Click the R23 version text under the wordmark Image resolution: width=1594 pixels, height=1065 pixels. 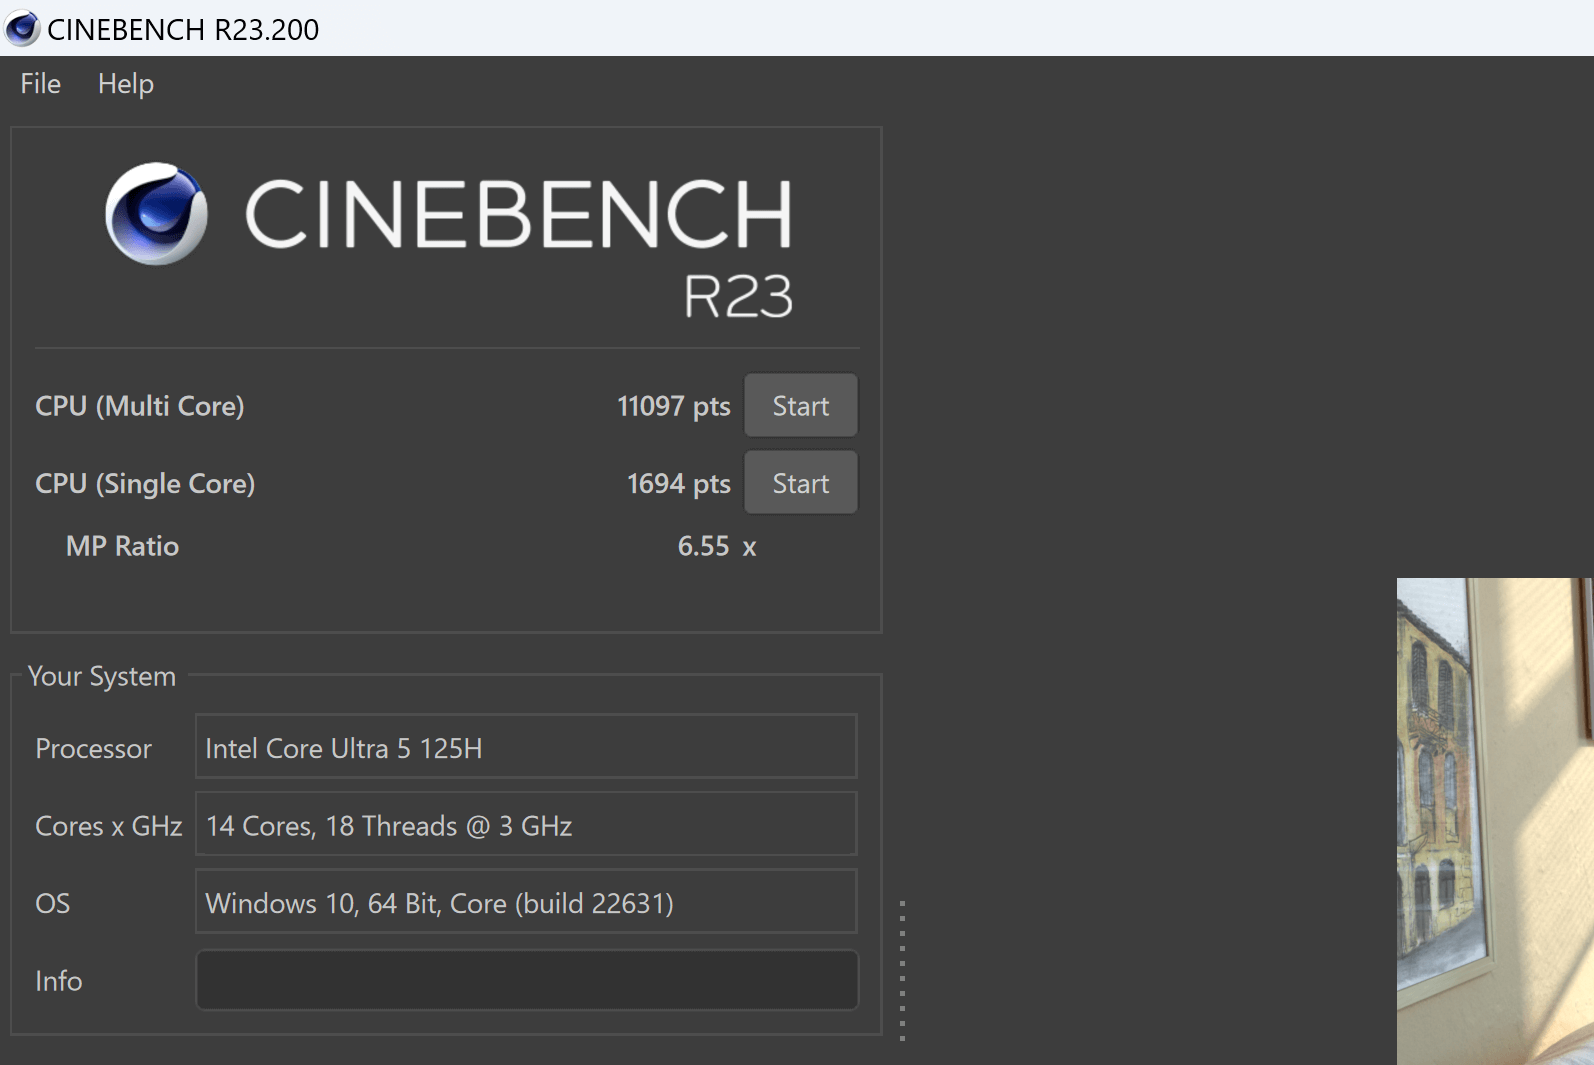coord(739,296)
